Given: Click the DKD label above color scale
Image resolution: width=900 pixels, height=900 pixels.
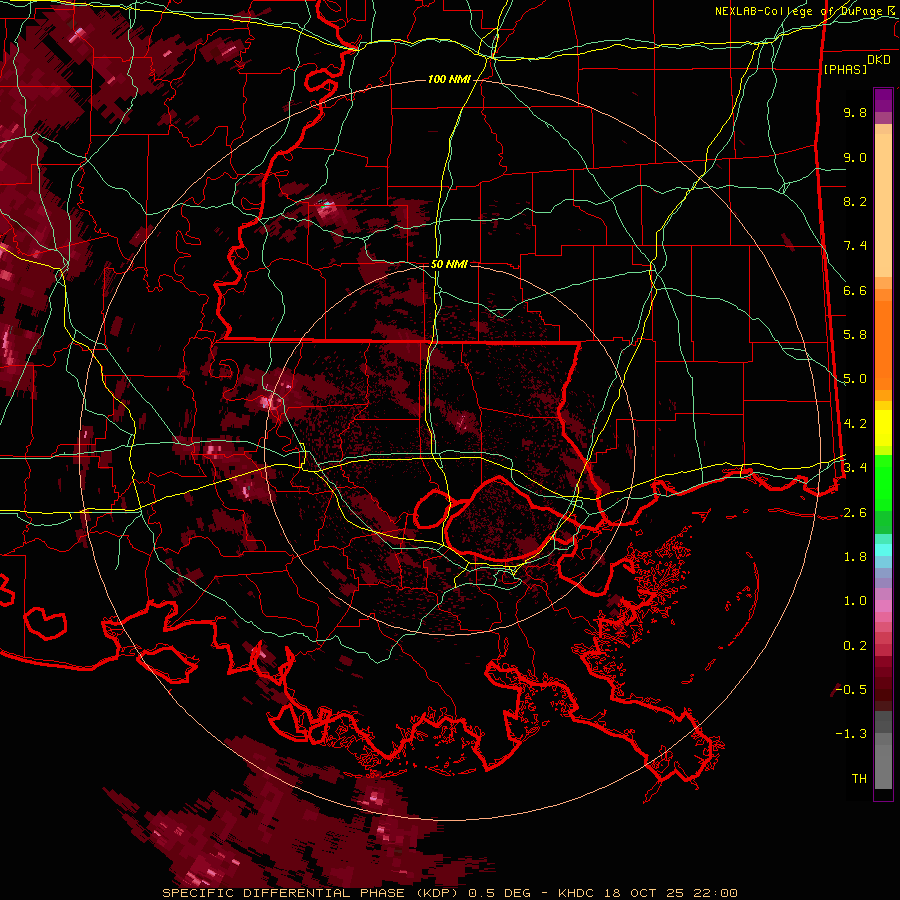Looking at the screenshot, I should (879, 60).
